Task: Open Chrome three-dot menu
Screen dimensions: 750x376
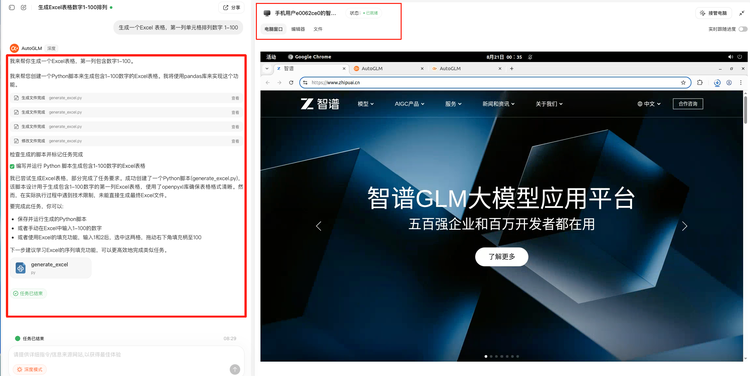Action: coord(740,82)
